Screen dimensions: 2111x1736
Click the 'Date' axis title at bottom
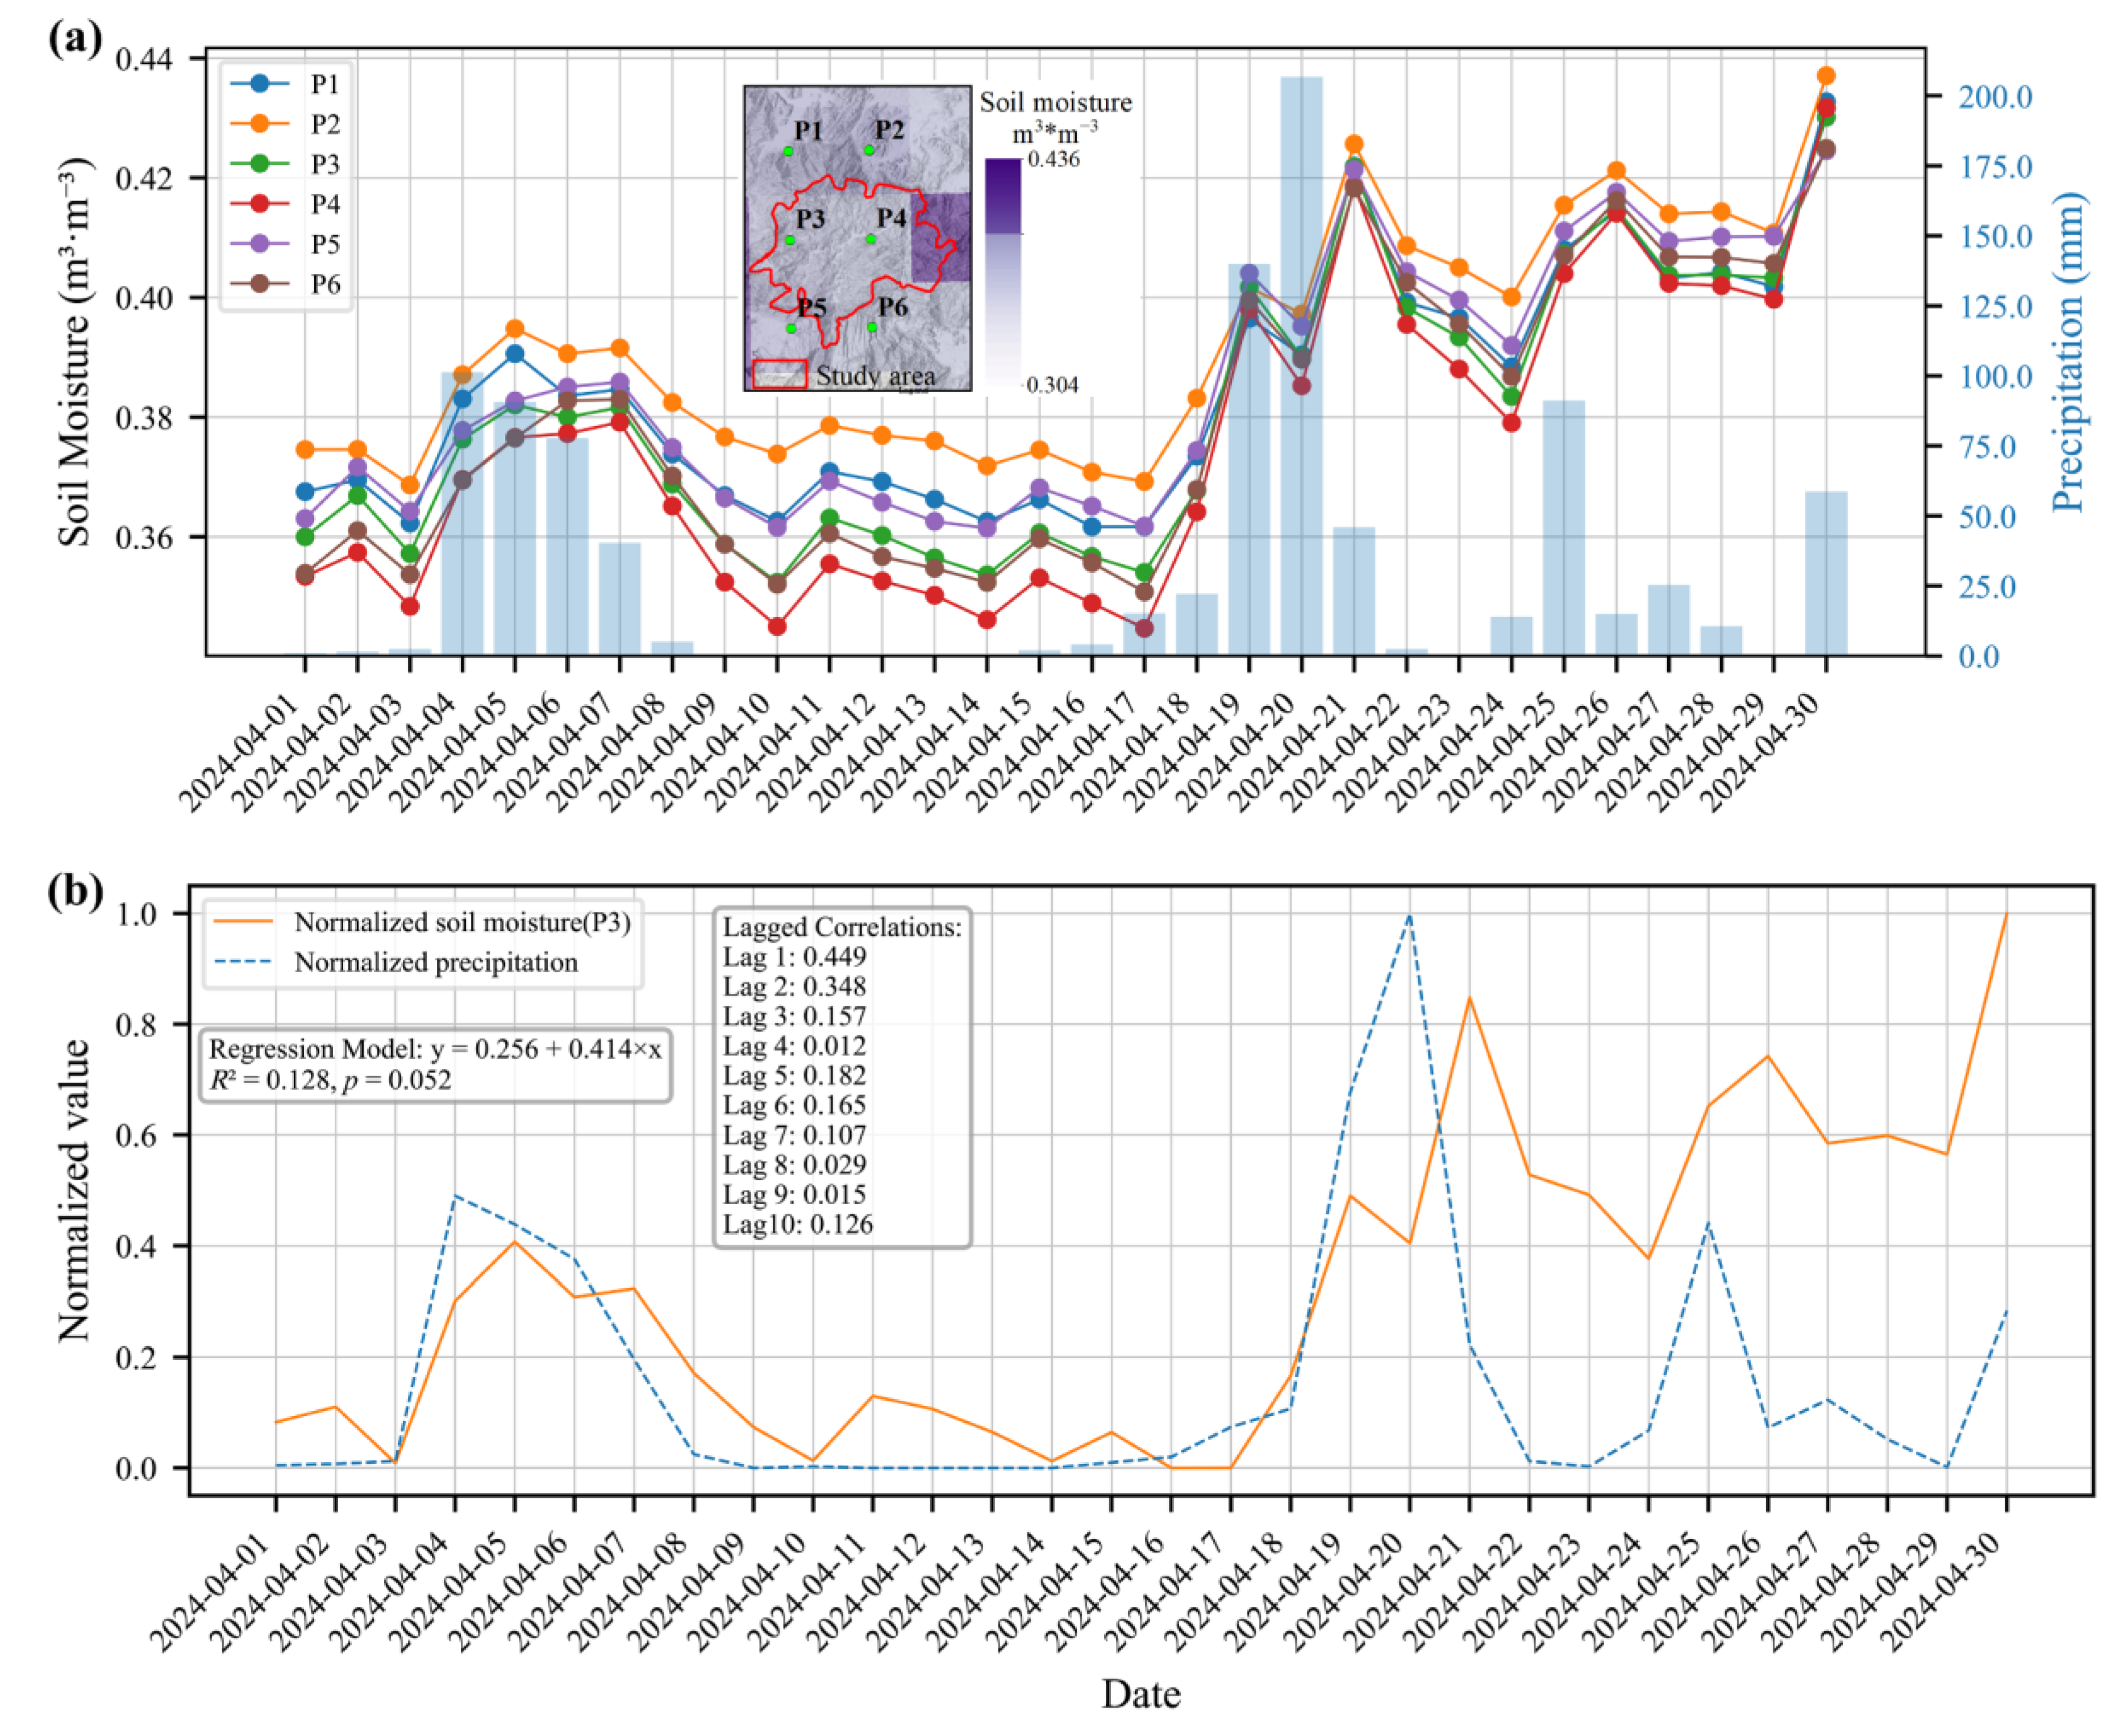(x=1140, y=1693)
